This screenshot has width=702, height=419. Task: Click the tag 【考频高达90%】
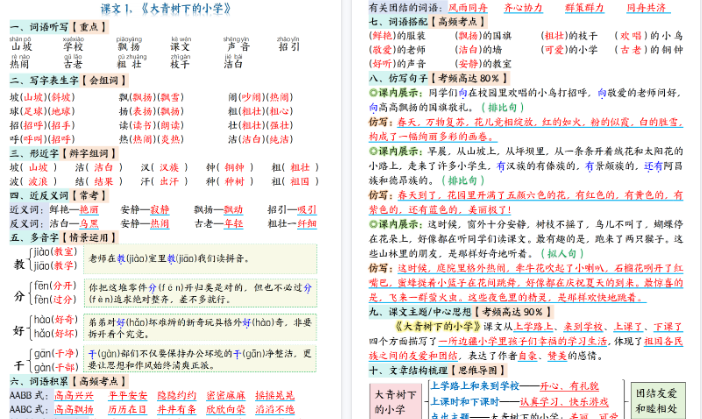[x=513, y=312]
